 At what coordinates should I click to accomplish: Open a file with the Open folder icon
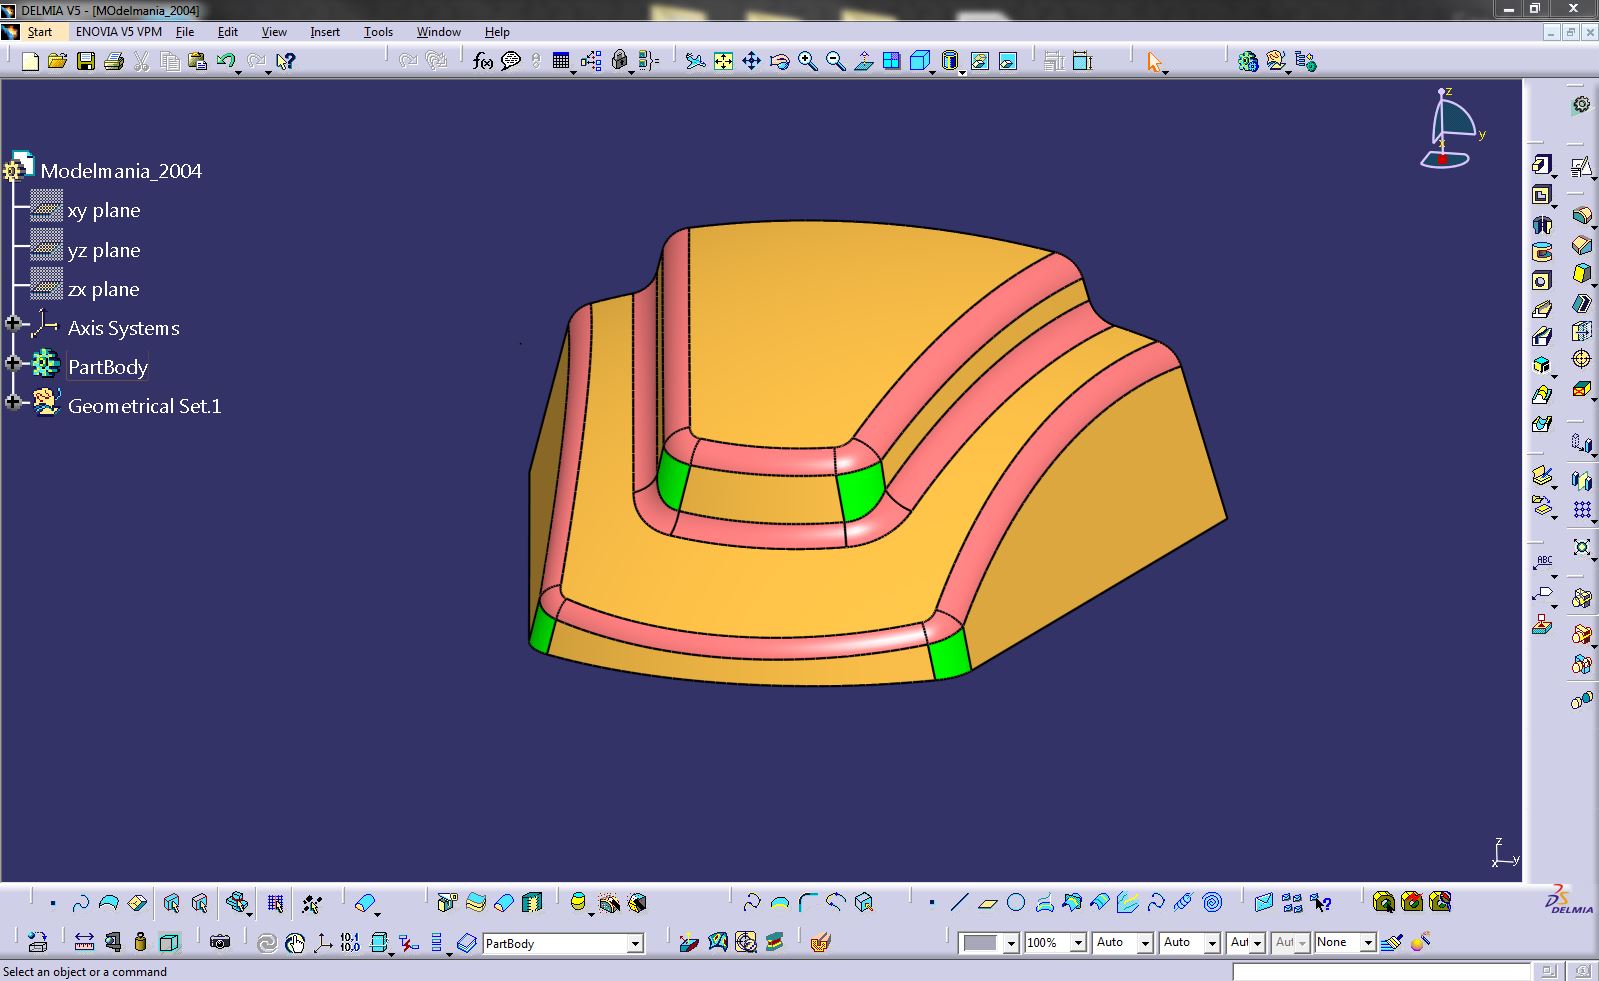point(57,61)
